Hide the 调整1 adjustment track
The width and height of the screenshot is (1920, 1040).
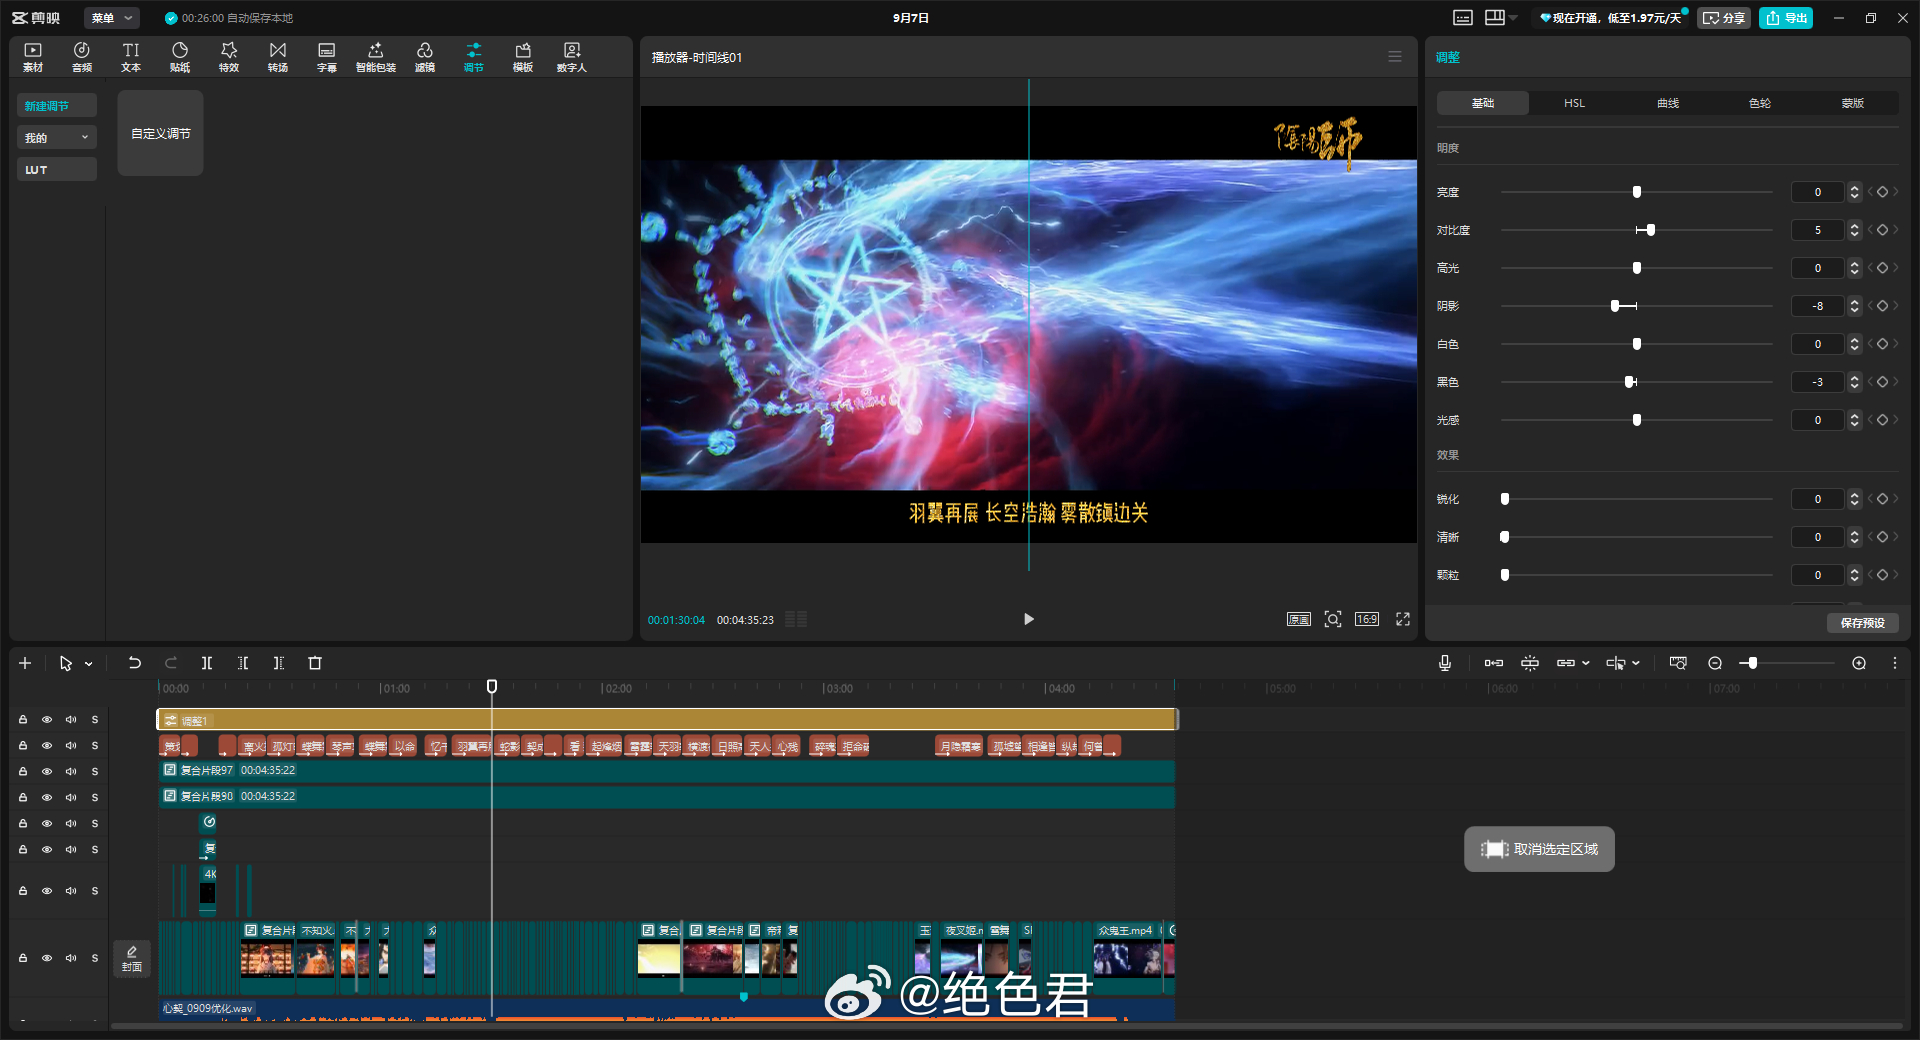pyautogui.click(x=47, y=720)
